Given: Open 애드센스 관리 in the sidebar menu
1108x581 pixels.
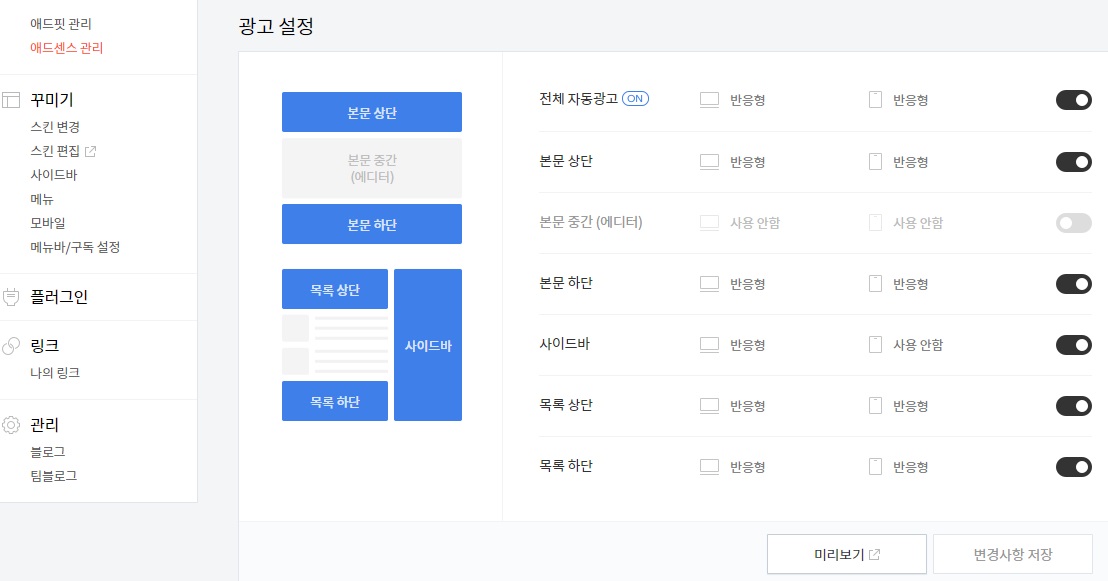Looking at the screenshot, I should pyautogui.click(x=66, y=48).
